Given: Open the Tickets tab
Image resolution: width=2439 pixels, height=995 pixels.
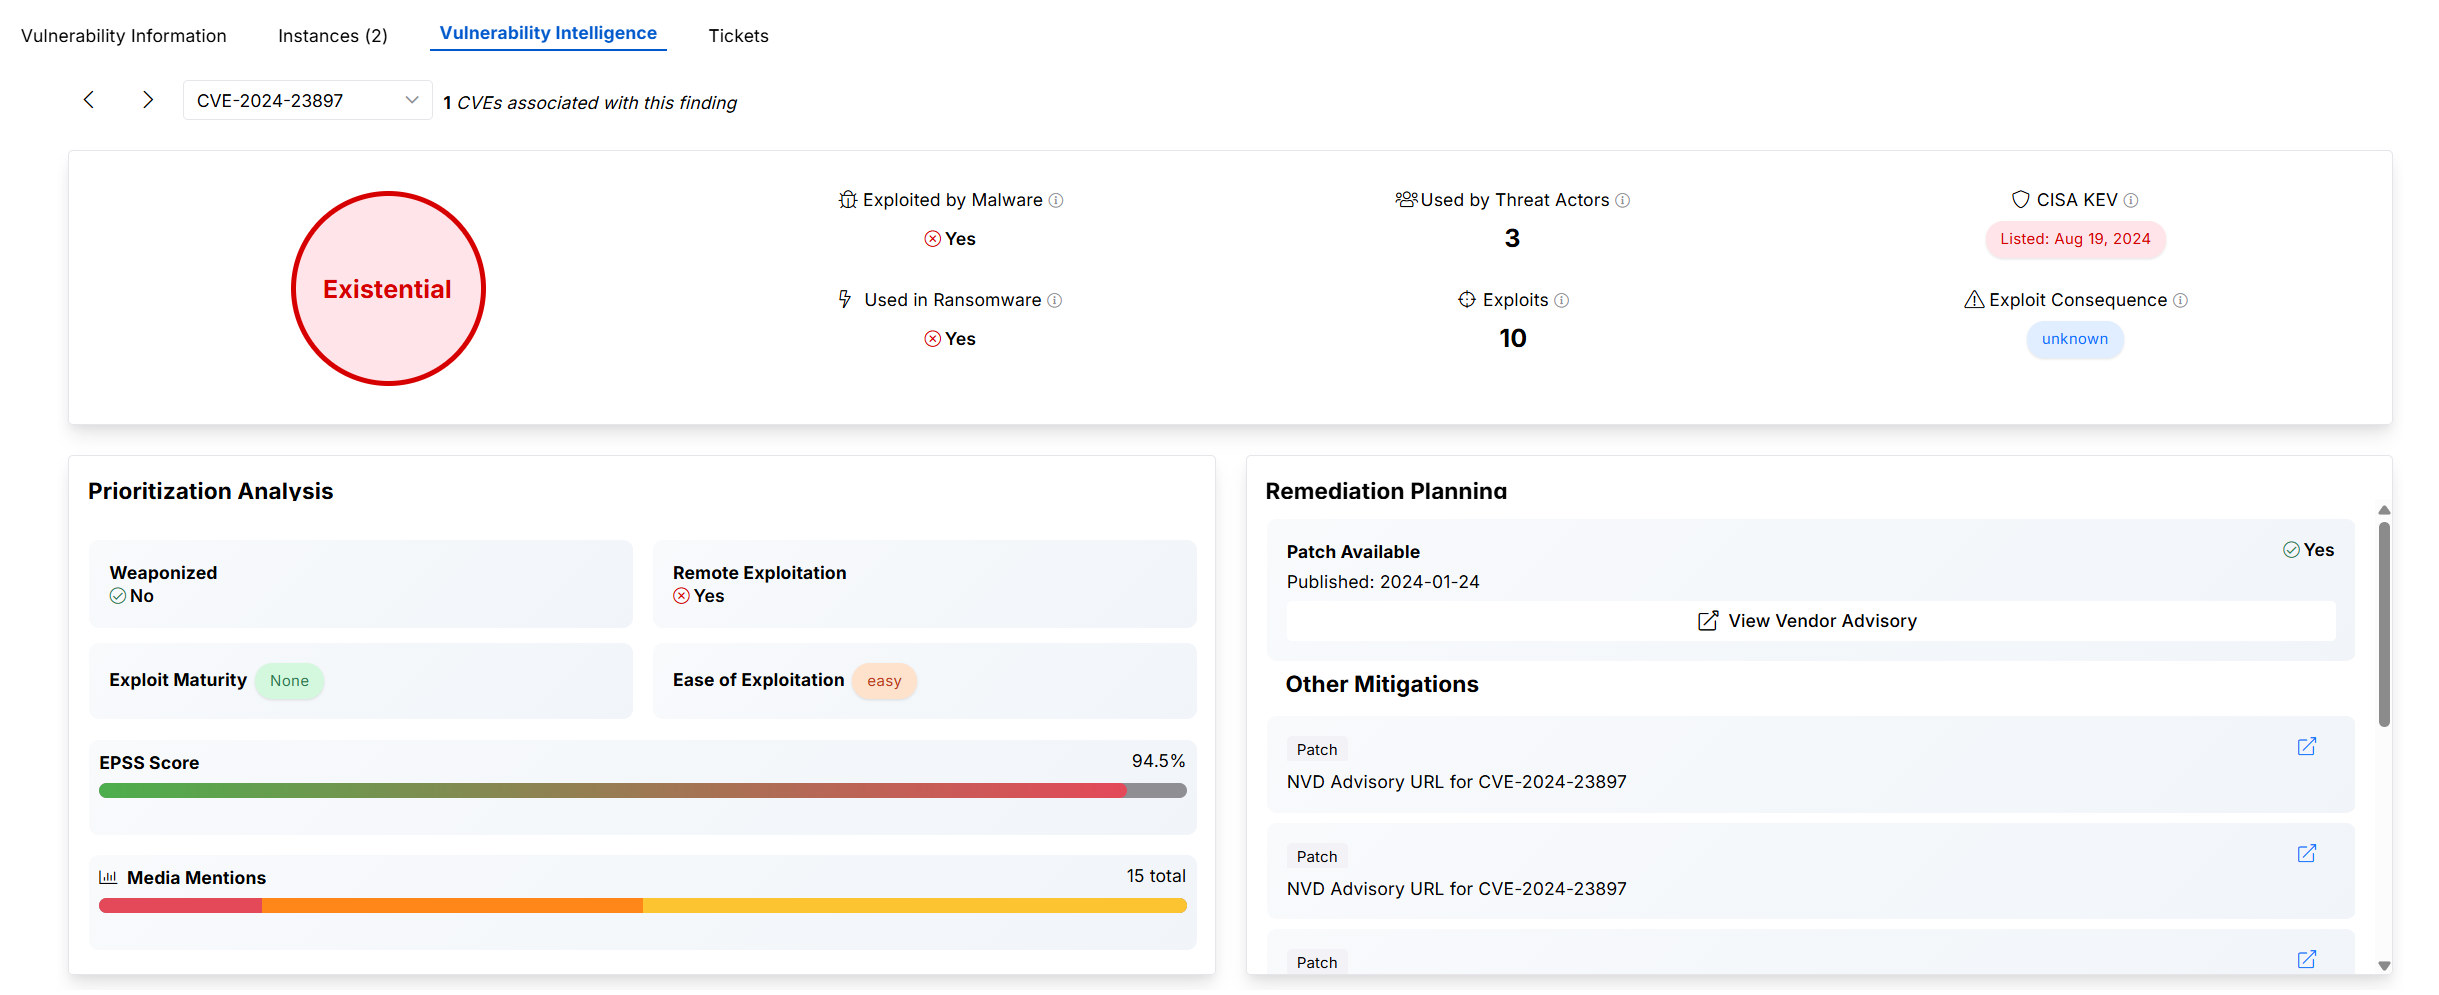Looking at the screenshot, I should pos(739,36).
